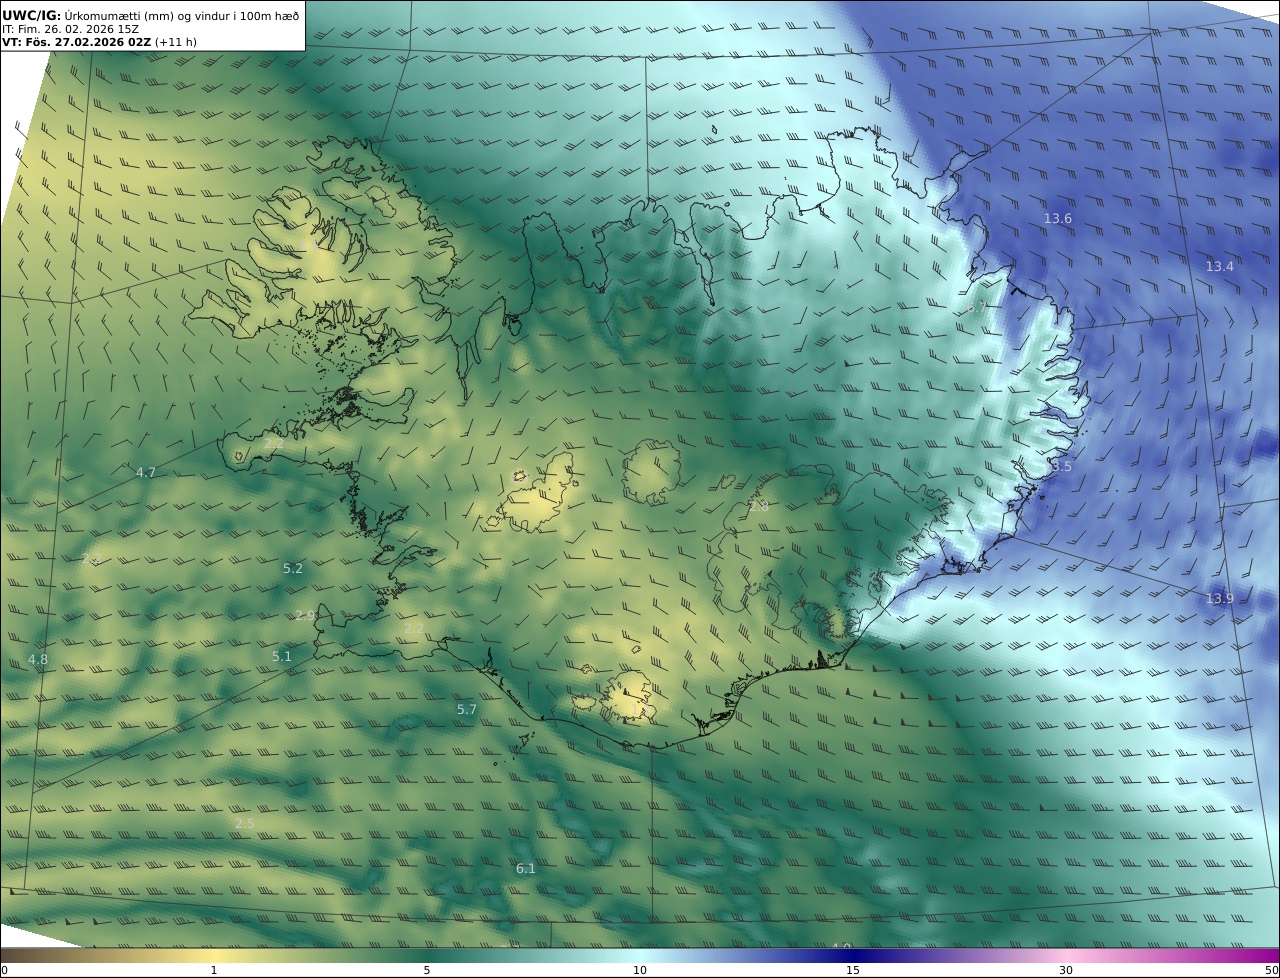Screen dimensions: 1280x978
Task: Click the 5.2 value label
Action: tap(292, 568)
